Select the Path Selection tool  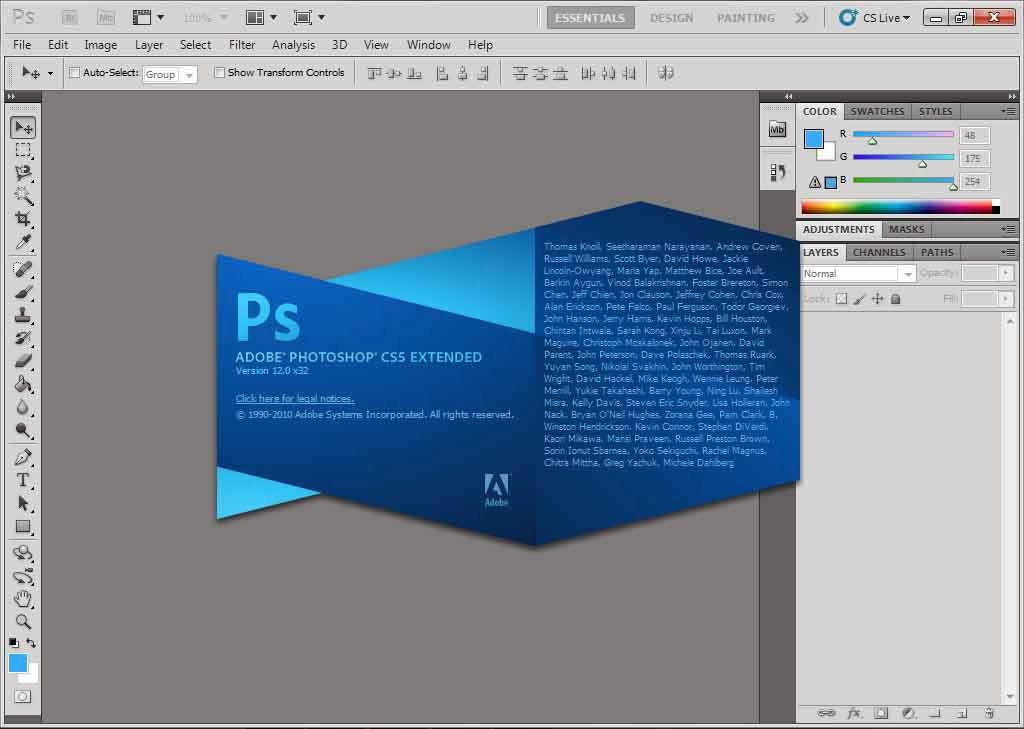pos(23,504)
